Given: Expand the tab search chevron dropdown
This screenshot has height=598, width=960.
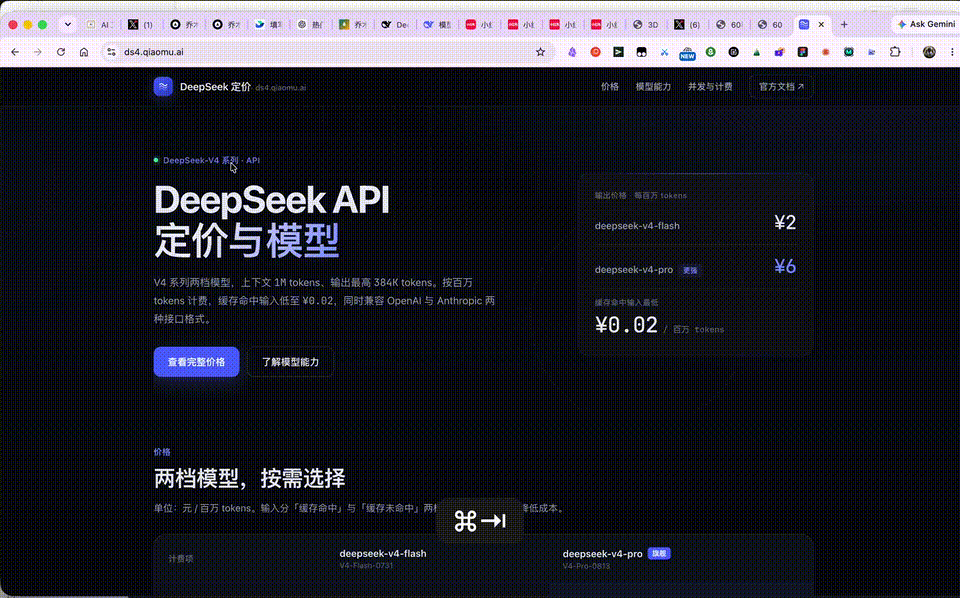Looking at the screenshot, I should pos(67,24).
